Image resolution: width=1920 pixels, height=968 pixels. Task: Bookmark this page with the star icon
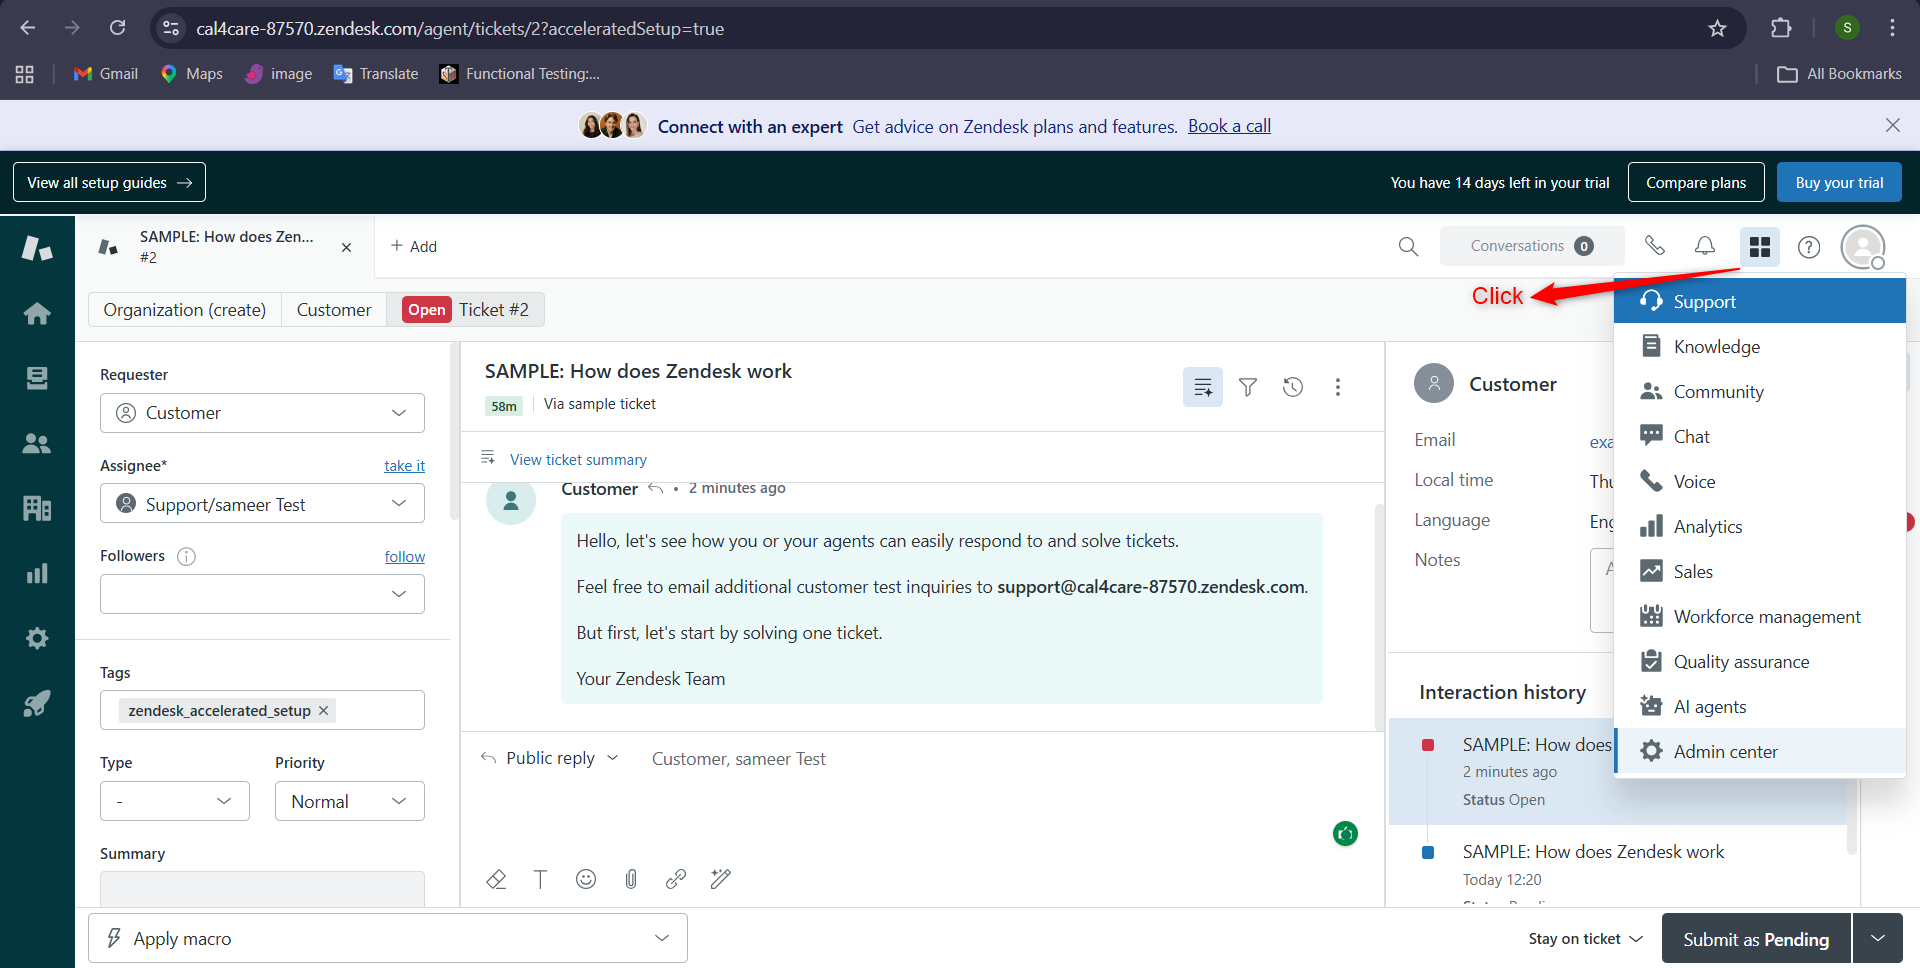pos(1717,28)
